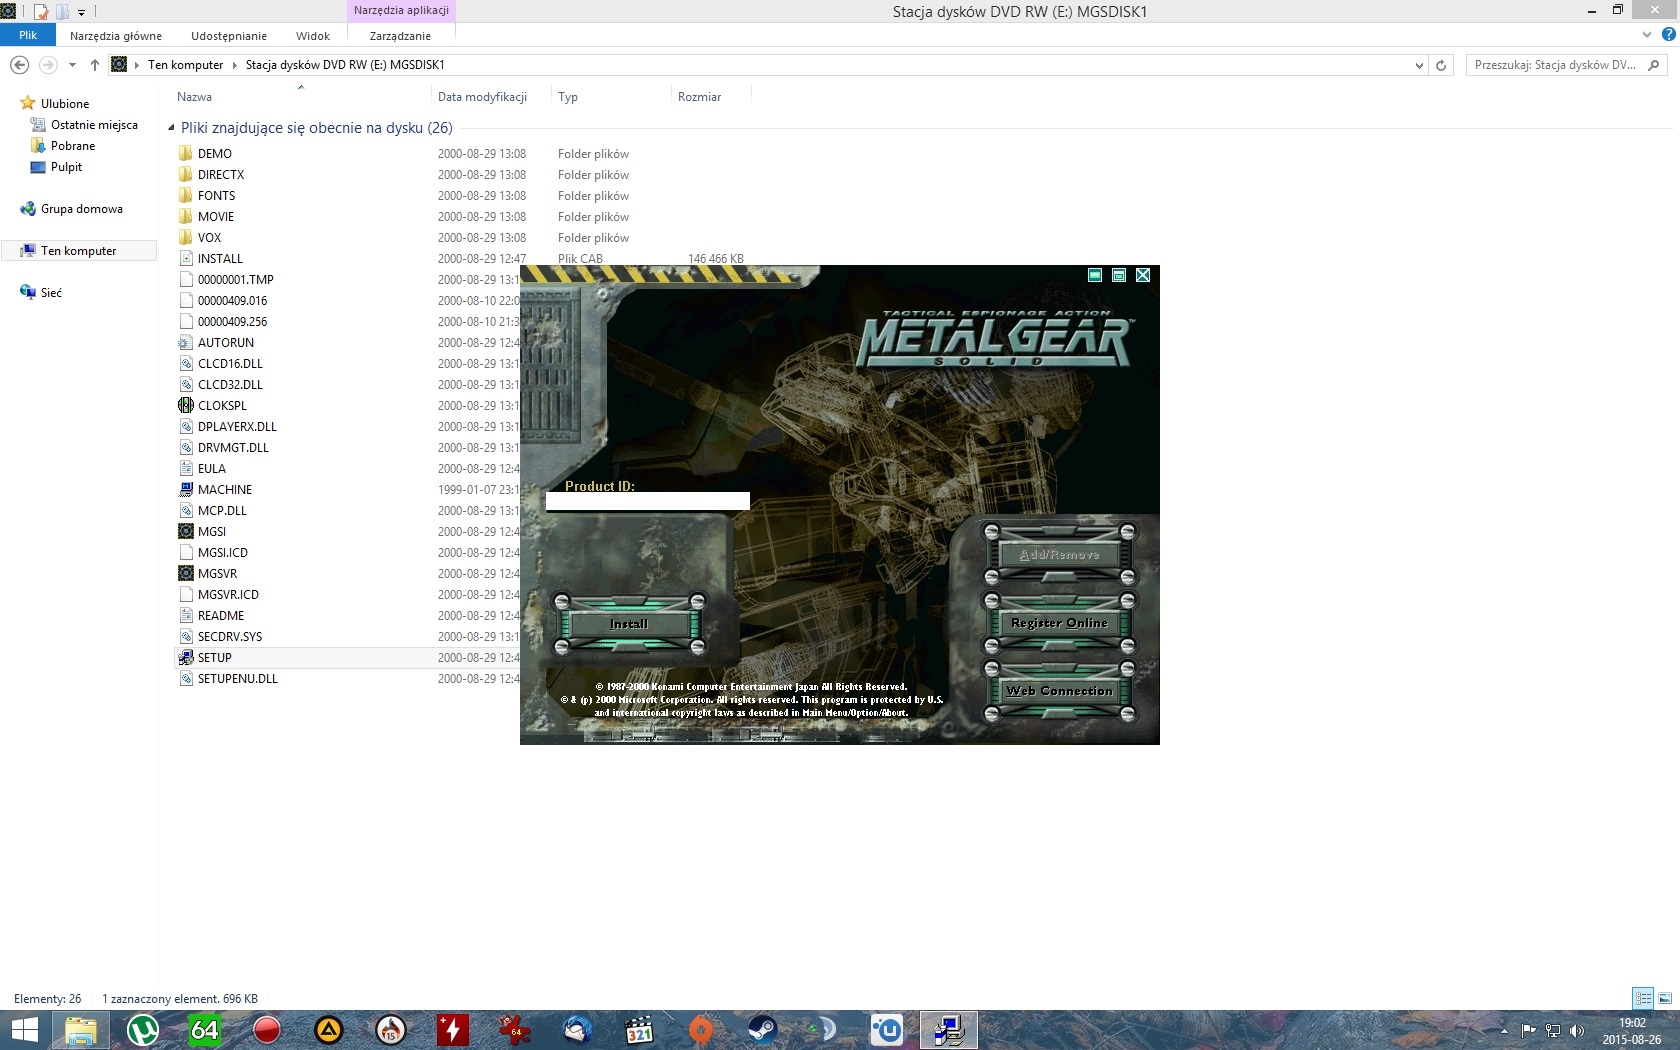Open the Plik ribbon tab
This screenshot has width=1680, height=1050.
pyautogui.click(x=28, y=35)
